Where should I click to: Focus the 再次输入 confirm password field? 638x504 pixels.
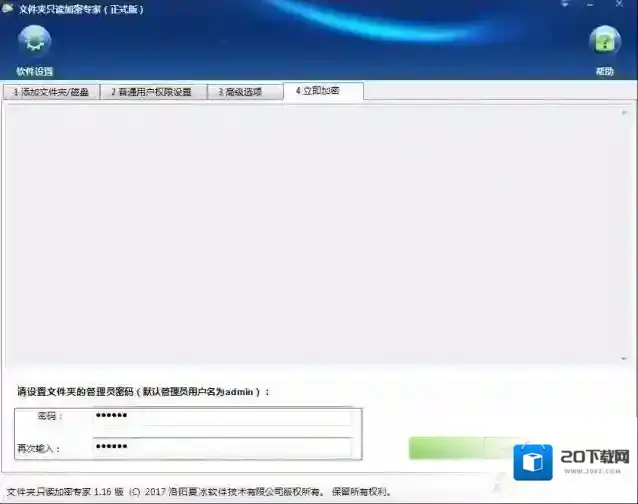(221, 447)
